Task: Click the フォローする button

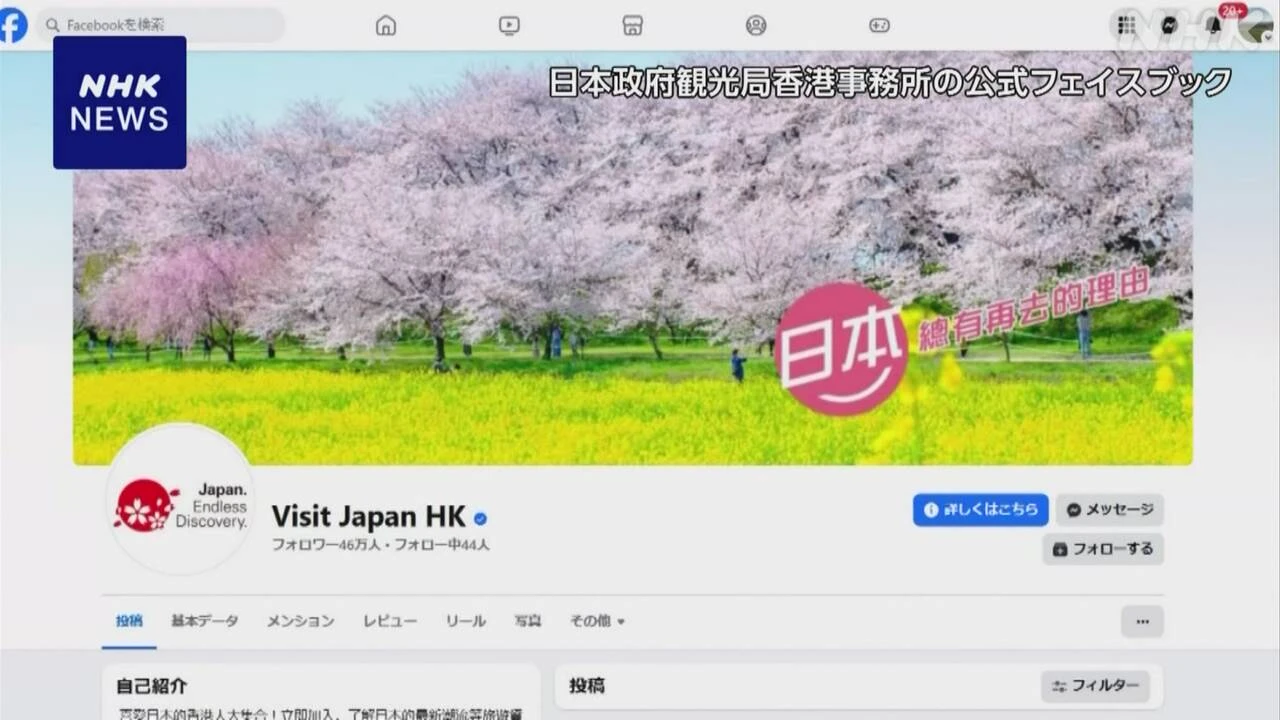Action: 1103,549
